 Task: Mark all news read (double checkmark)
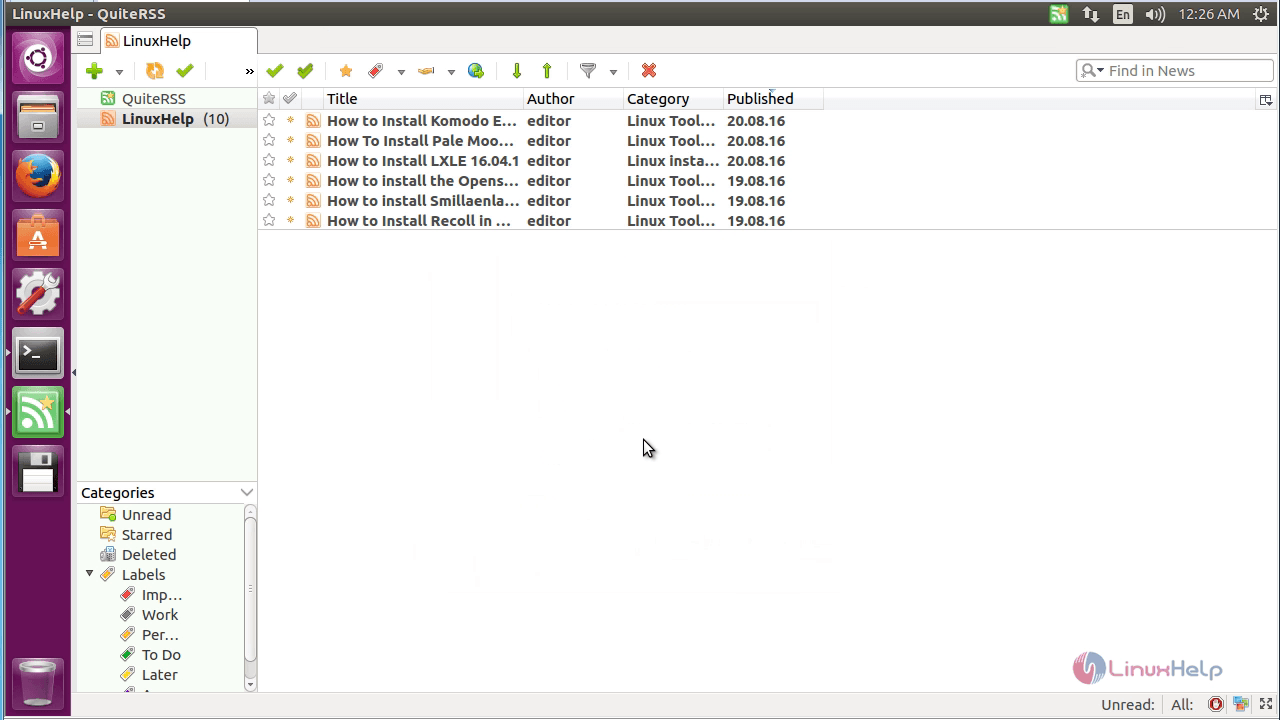305,71
